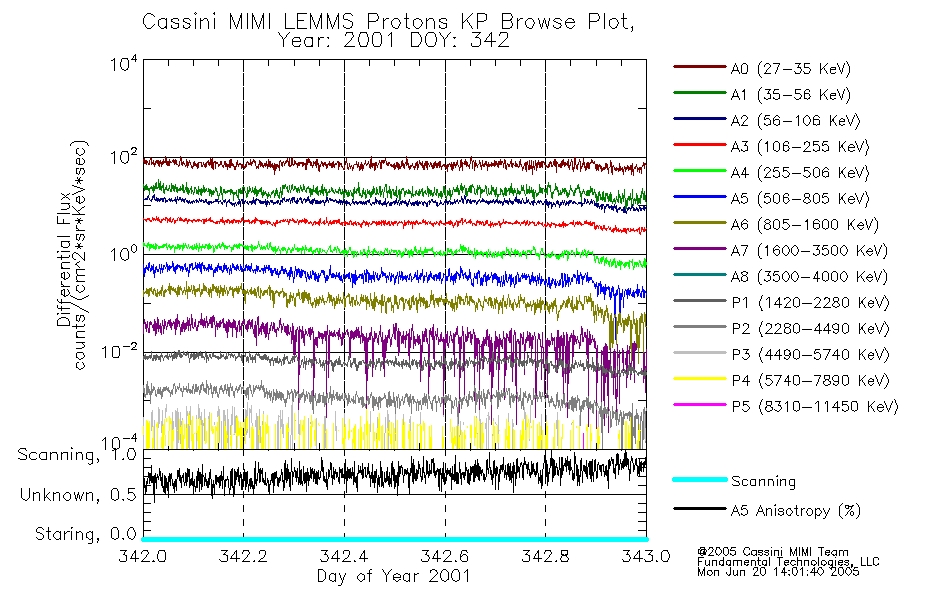Click the x-axis tick label 342.4

344,556
